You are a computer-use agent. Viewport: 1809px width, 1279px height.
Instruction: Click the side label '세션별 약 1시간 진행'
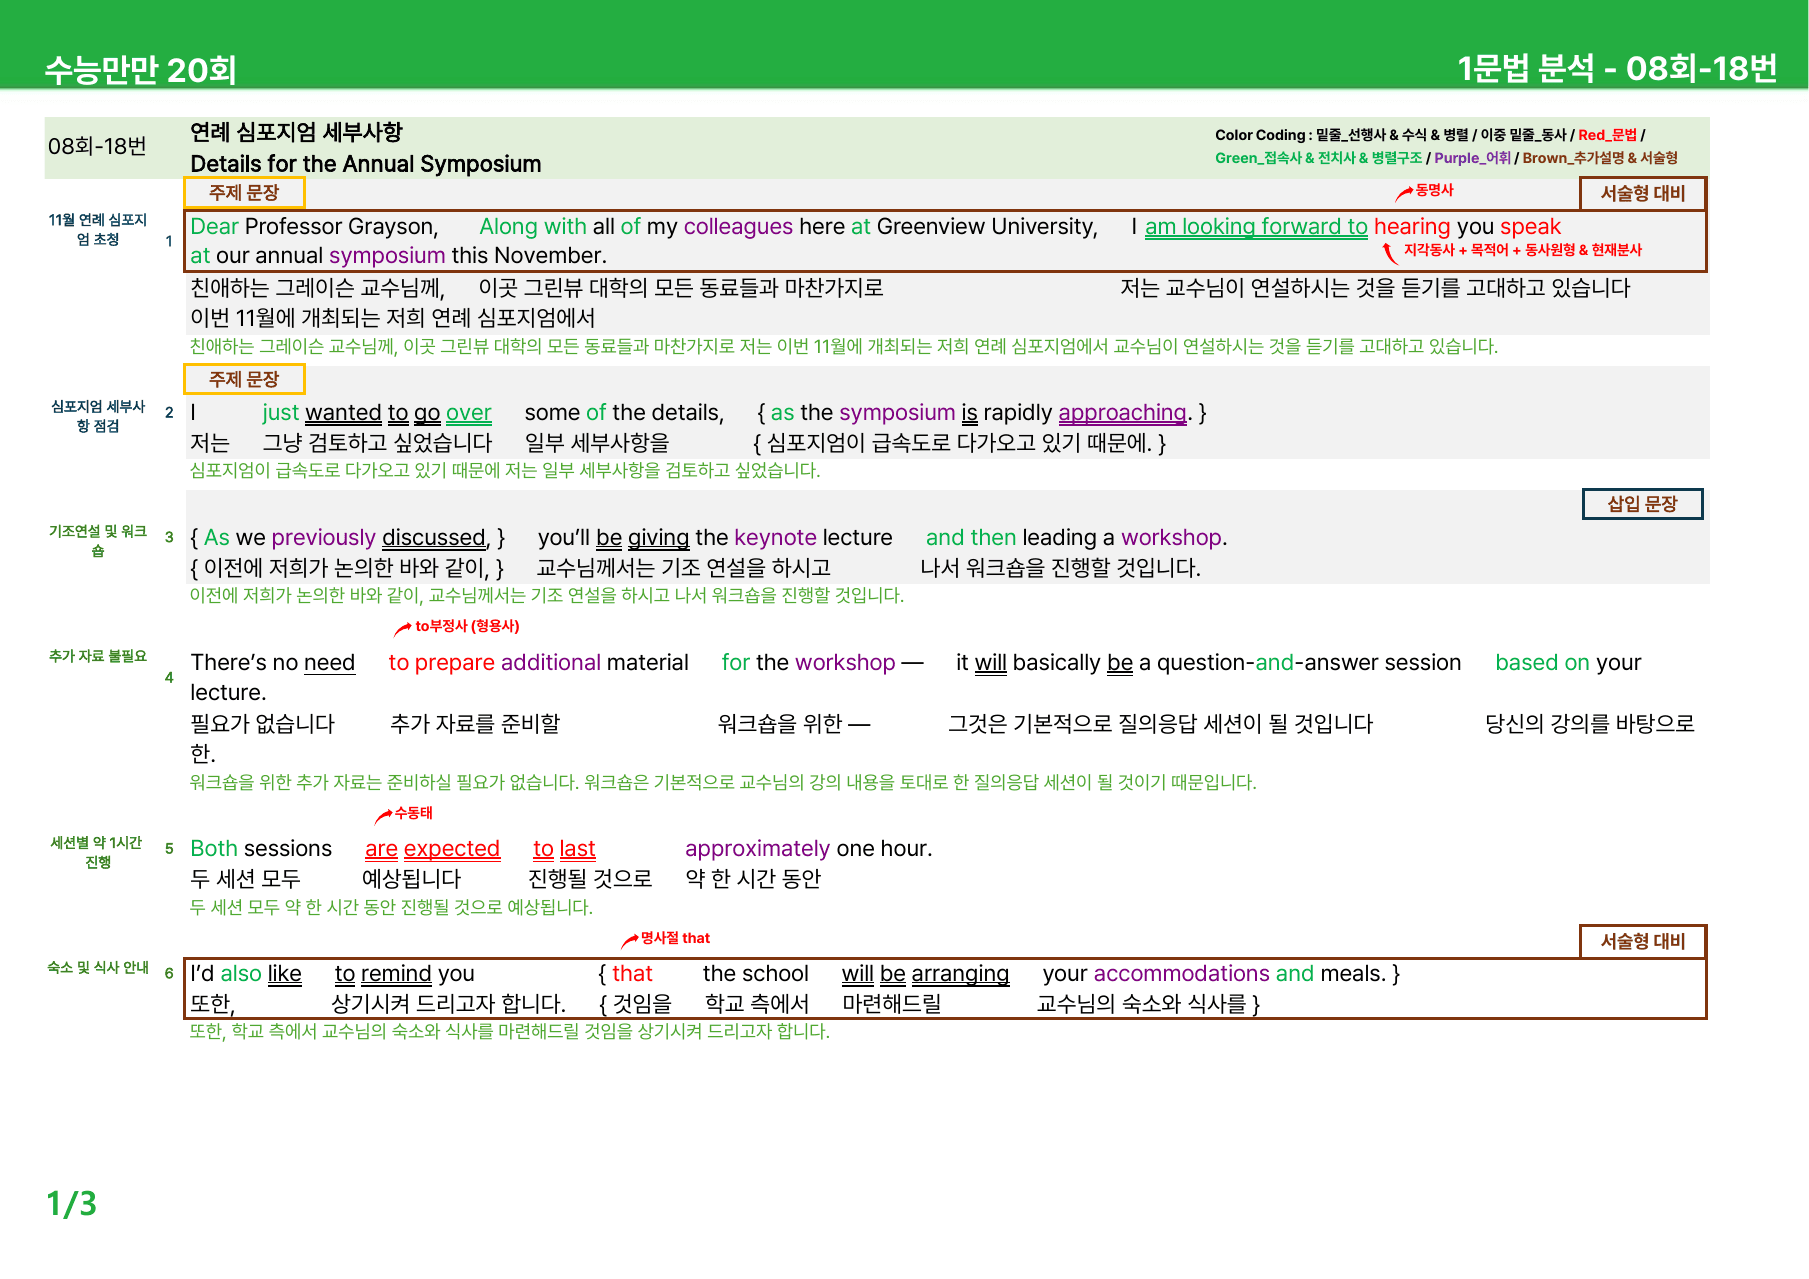(x=98, y=852)
